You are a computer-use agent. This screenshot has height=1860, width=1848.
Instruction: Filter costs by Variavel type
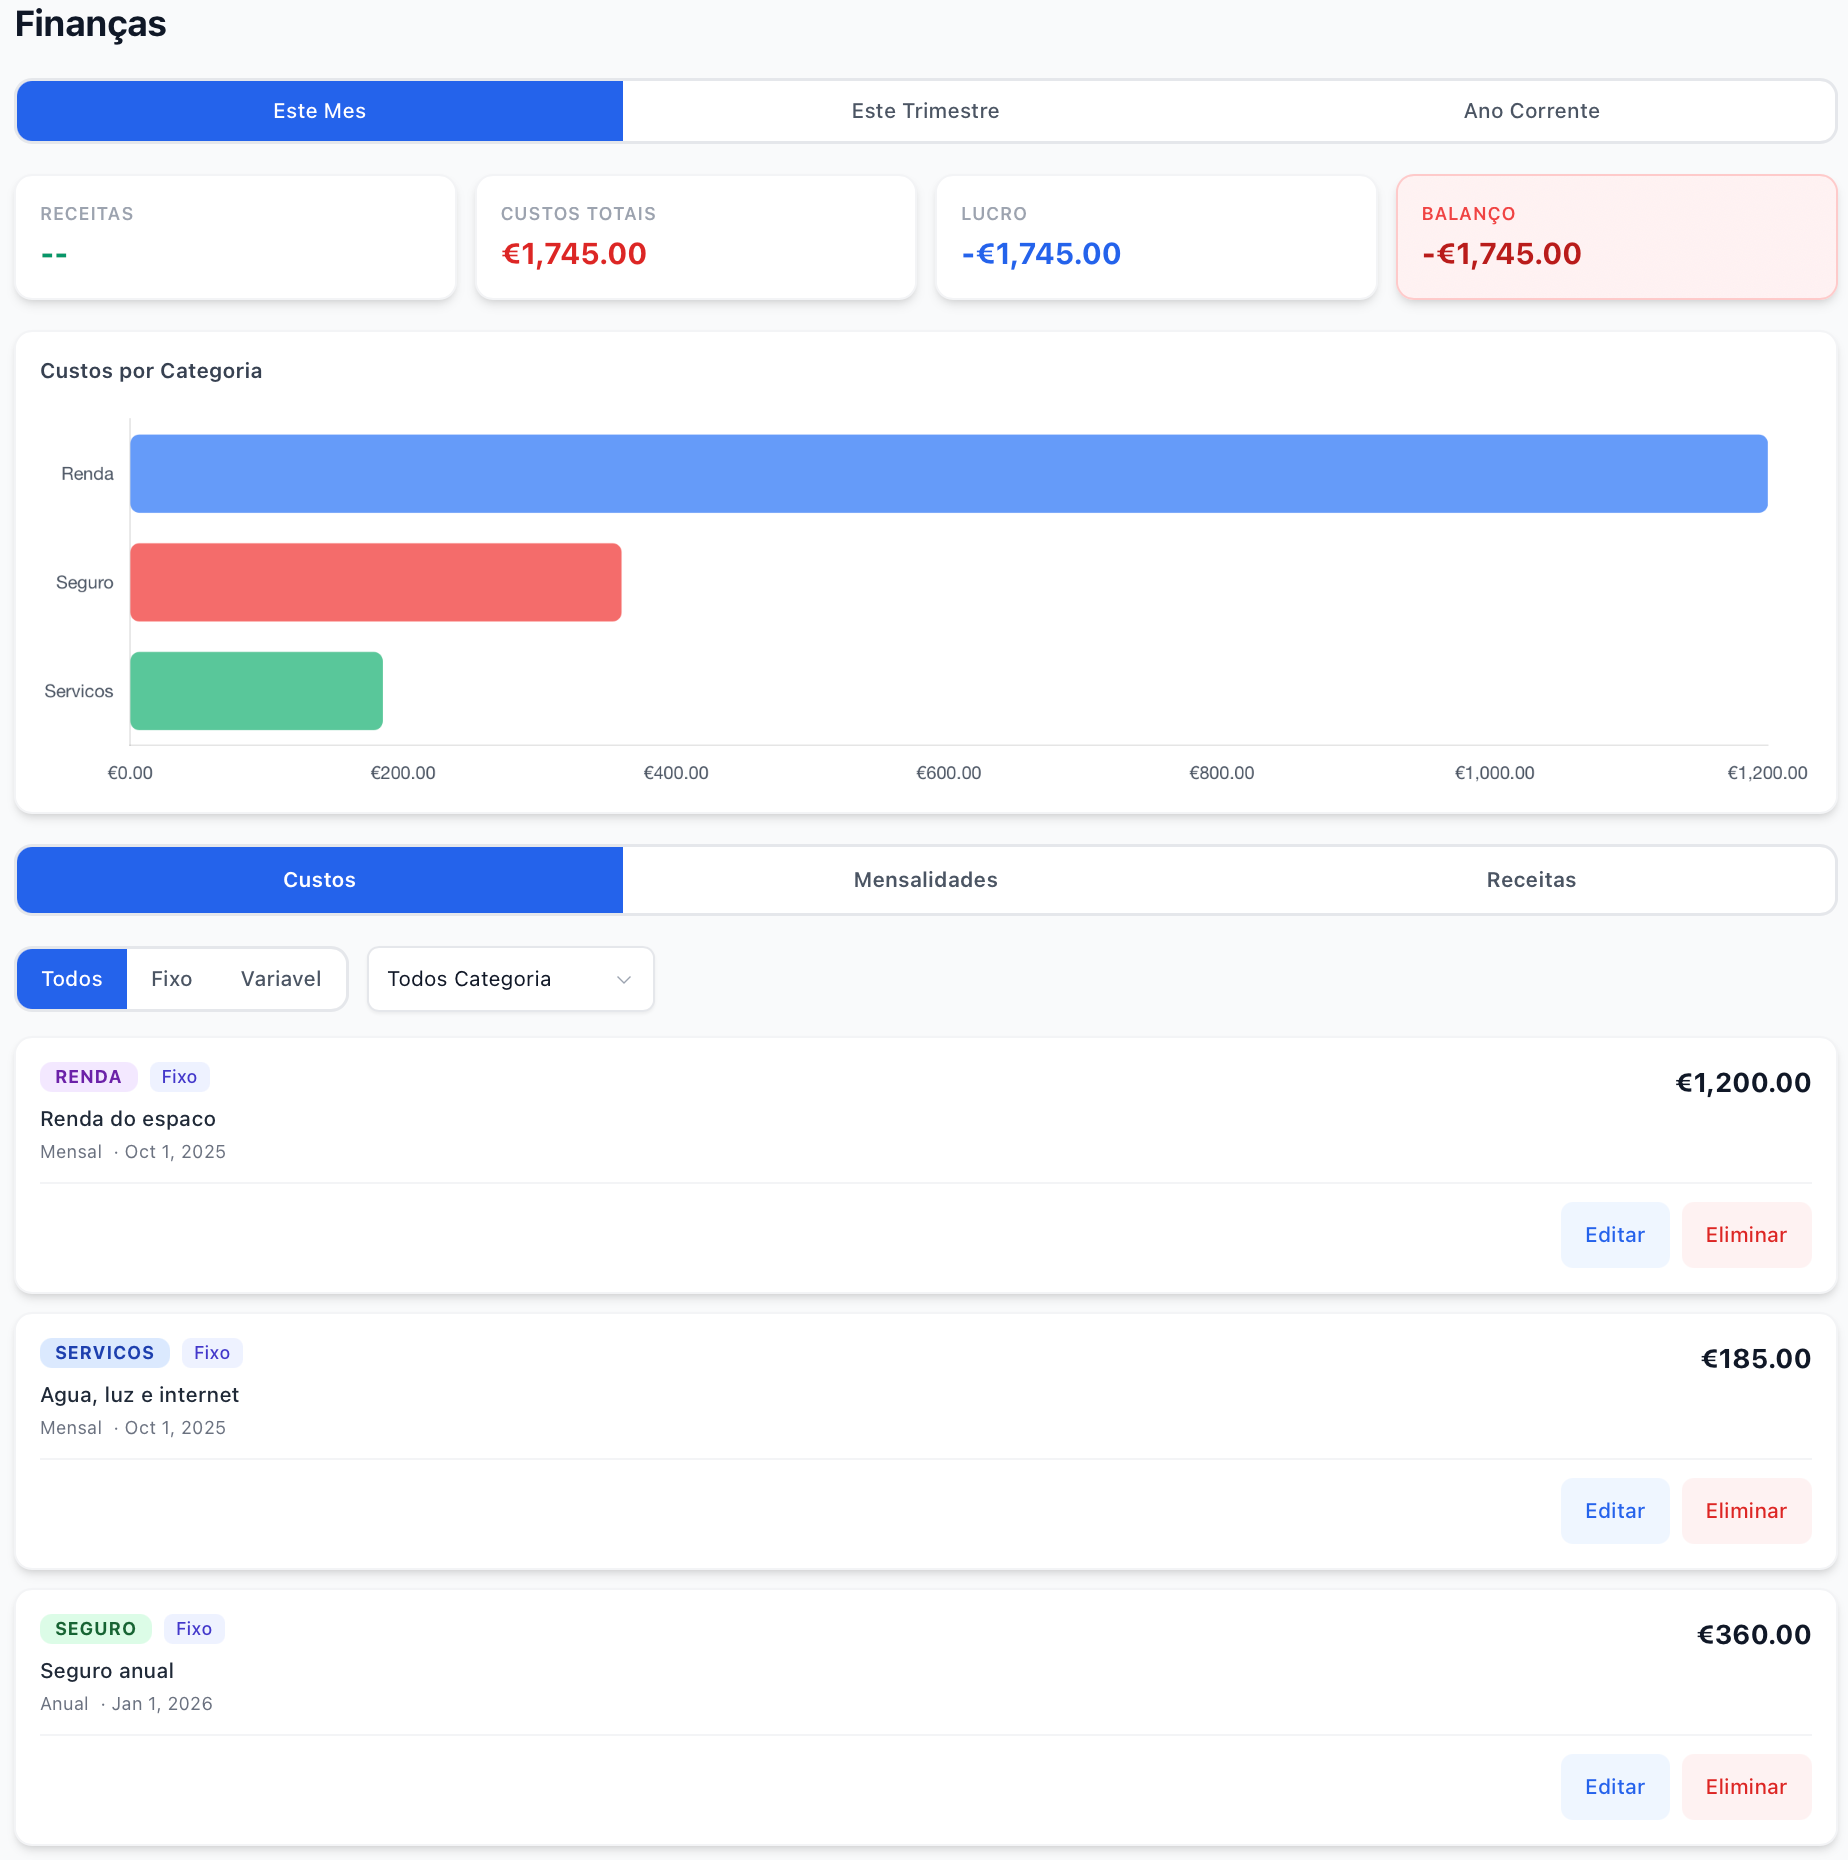281,979
